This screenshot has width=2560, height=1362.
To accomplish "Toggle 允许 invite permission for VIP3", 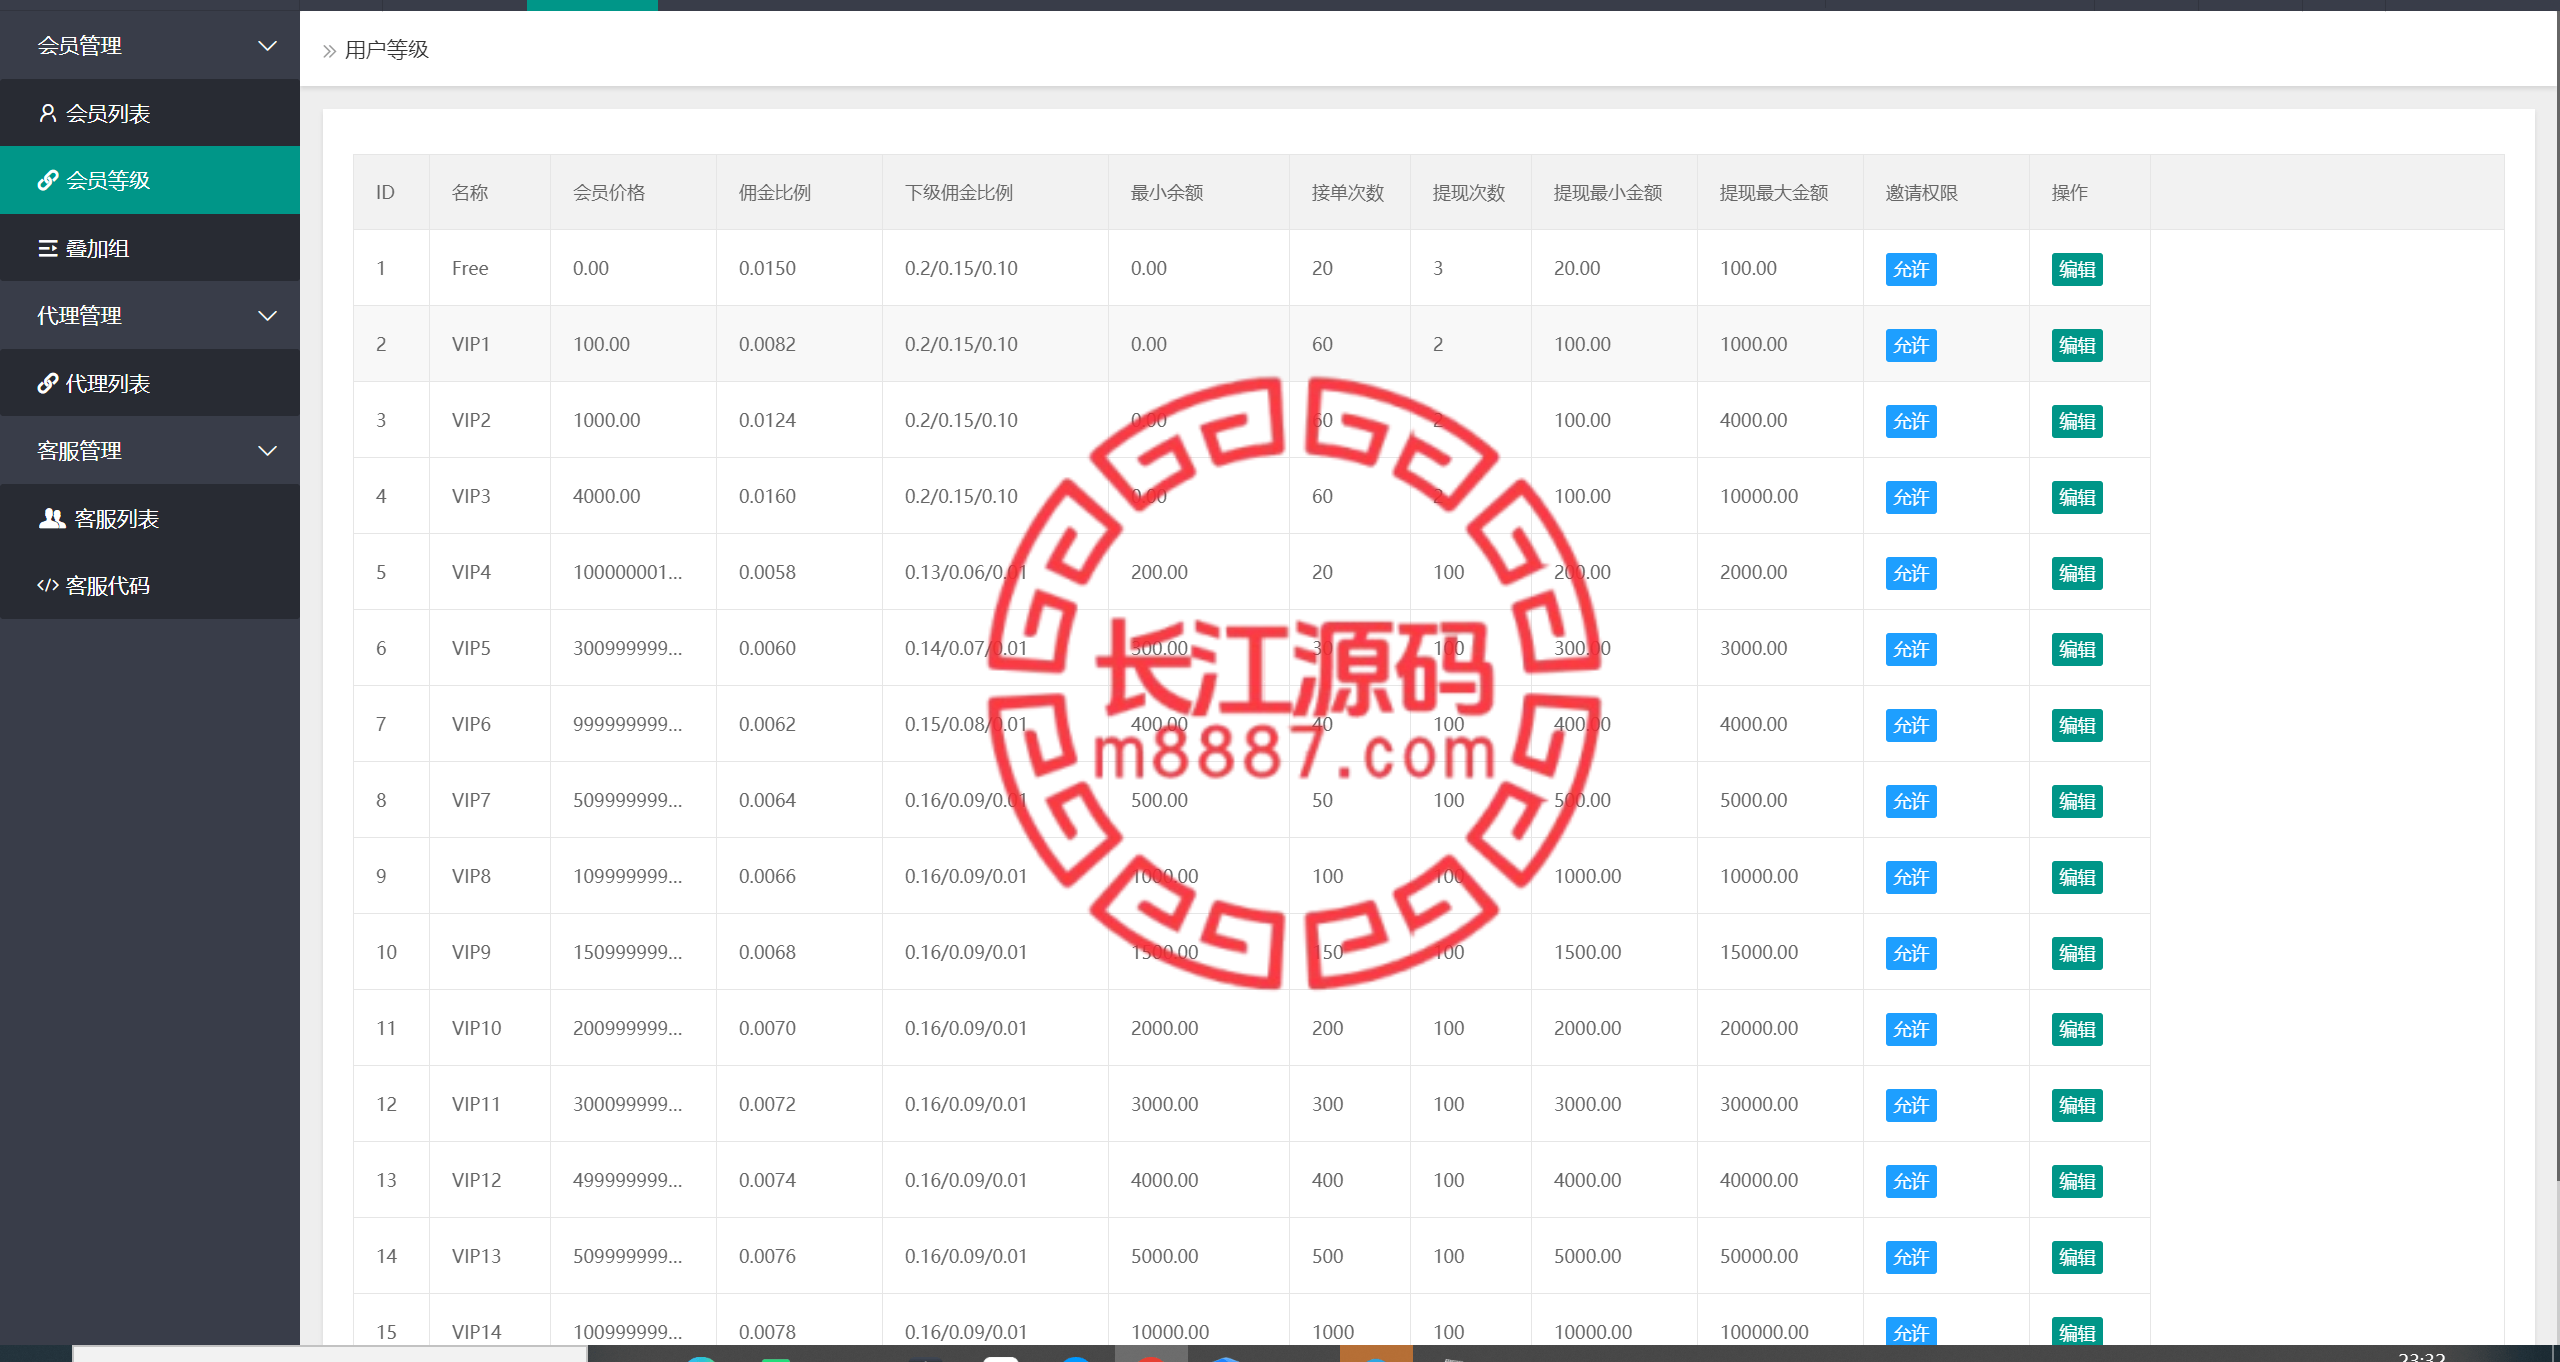I will tap(1911, 497).
